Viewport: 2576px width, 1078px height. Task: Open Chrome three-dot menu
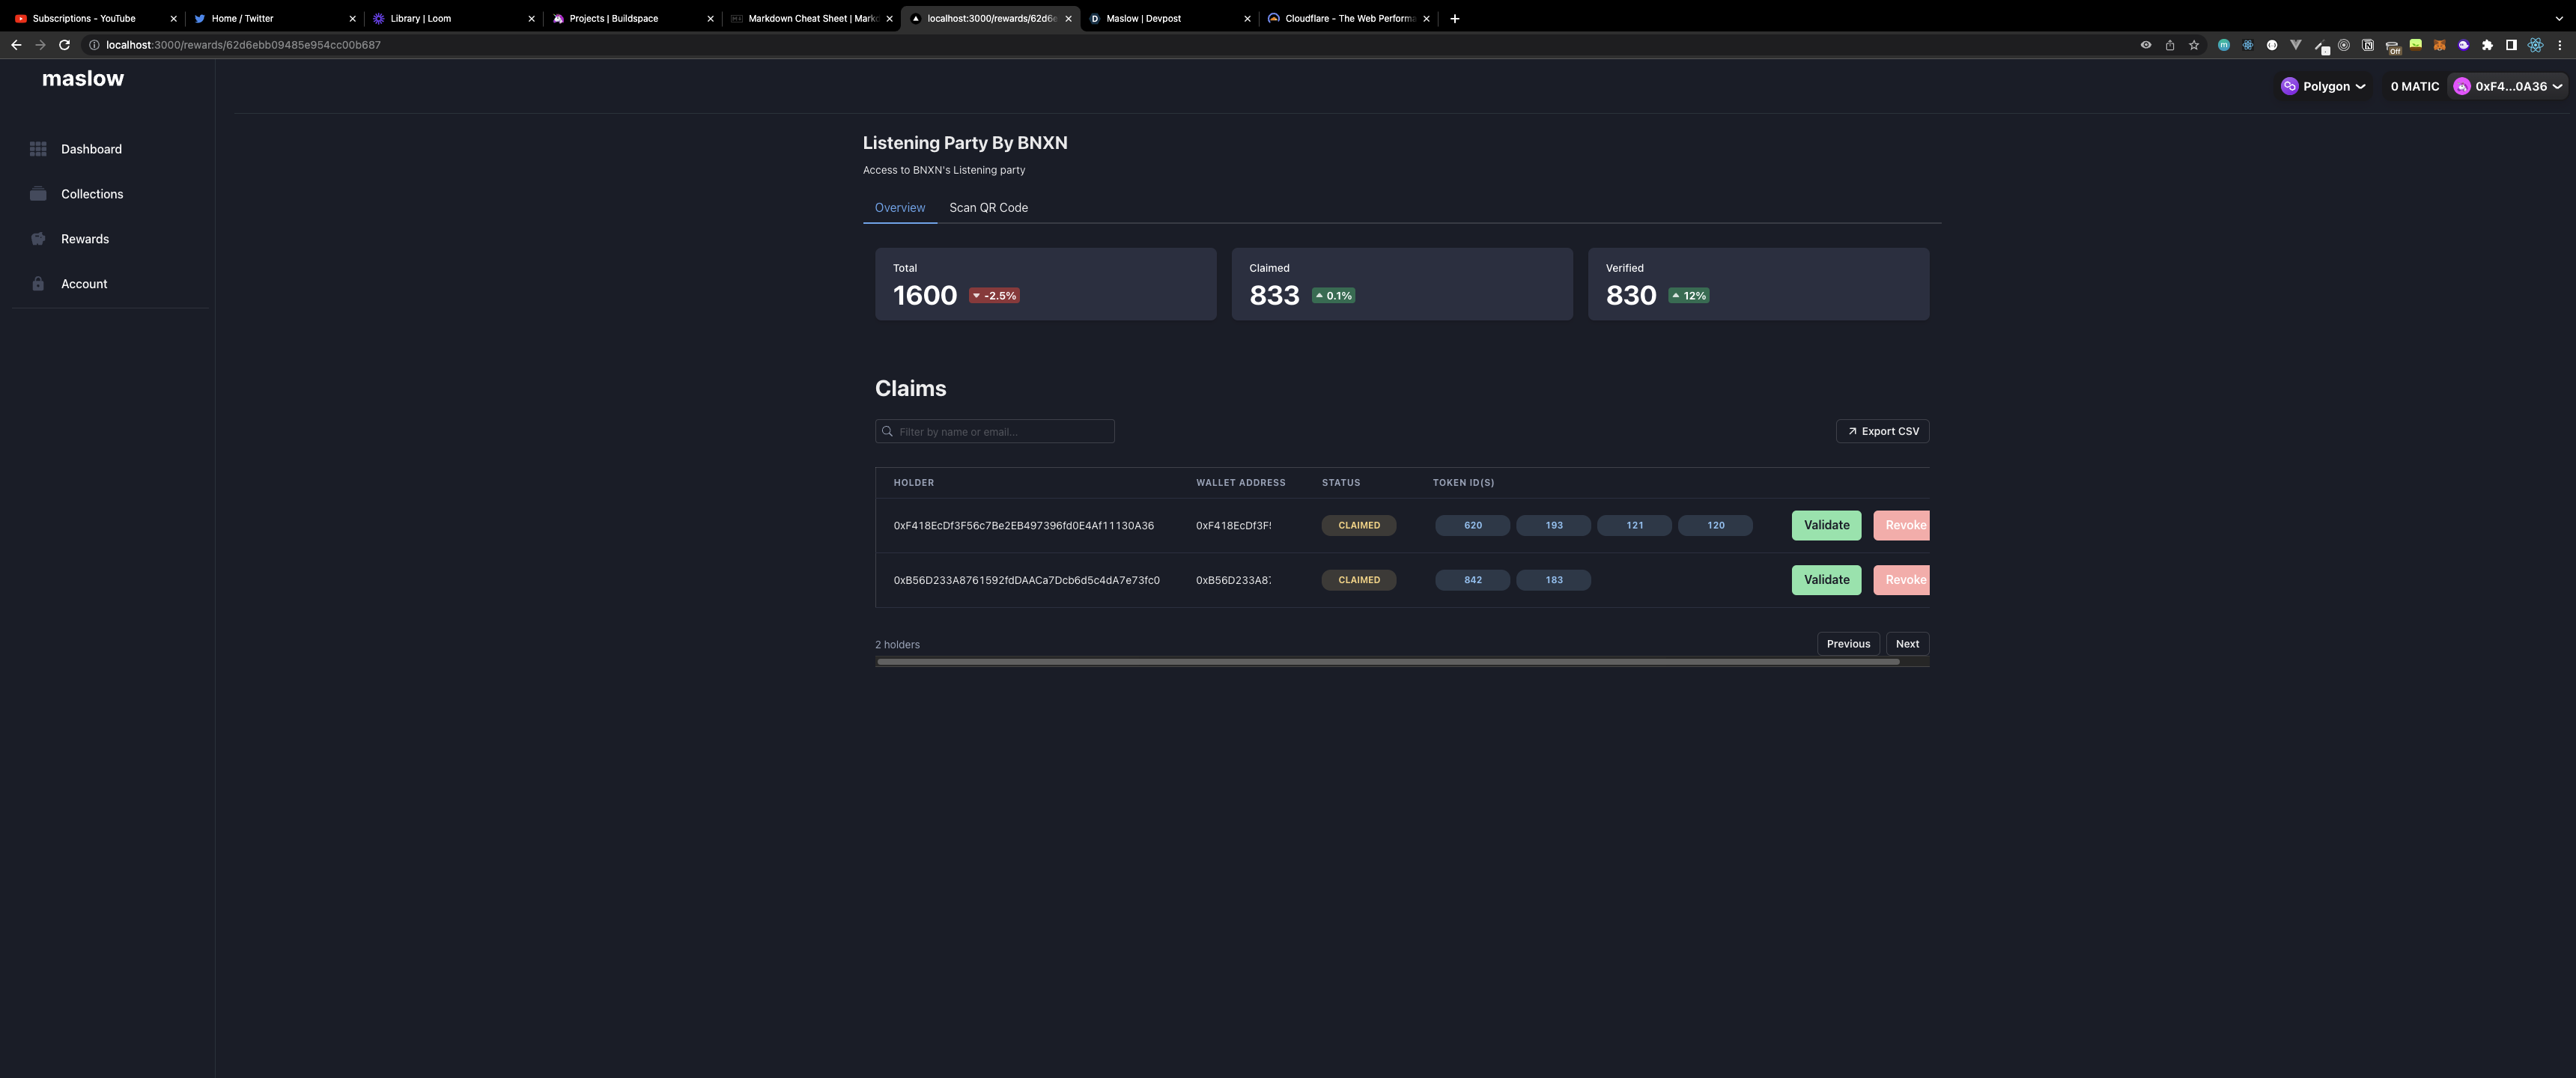pyautogui.click(x=2559, y=45)
